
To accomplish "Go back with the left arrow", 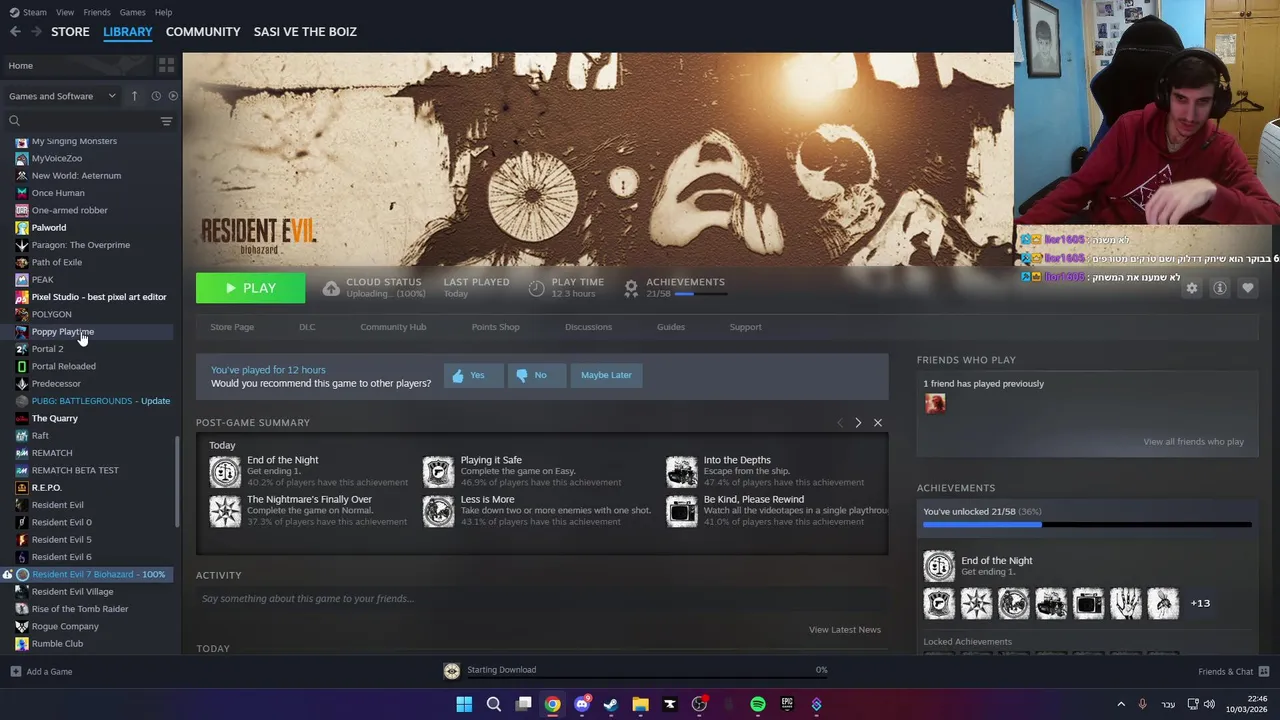I will pos(15,32).
